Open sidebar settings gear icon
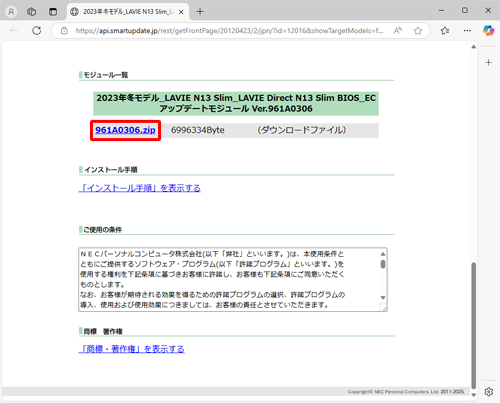 (x=489, y=392)
